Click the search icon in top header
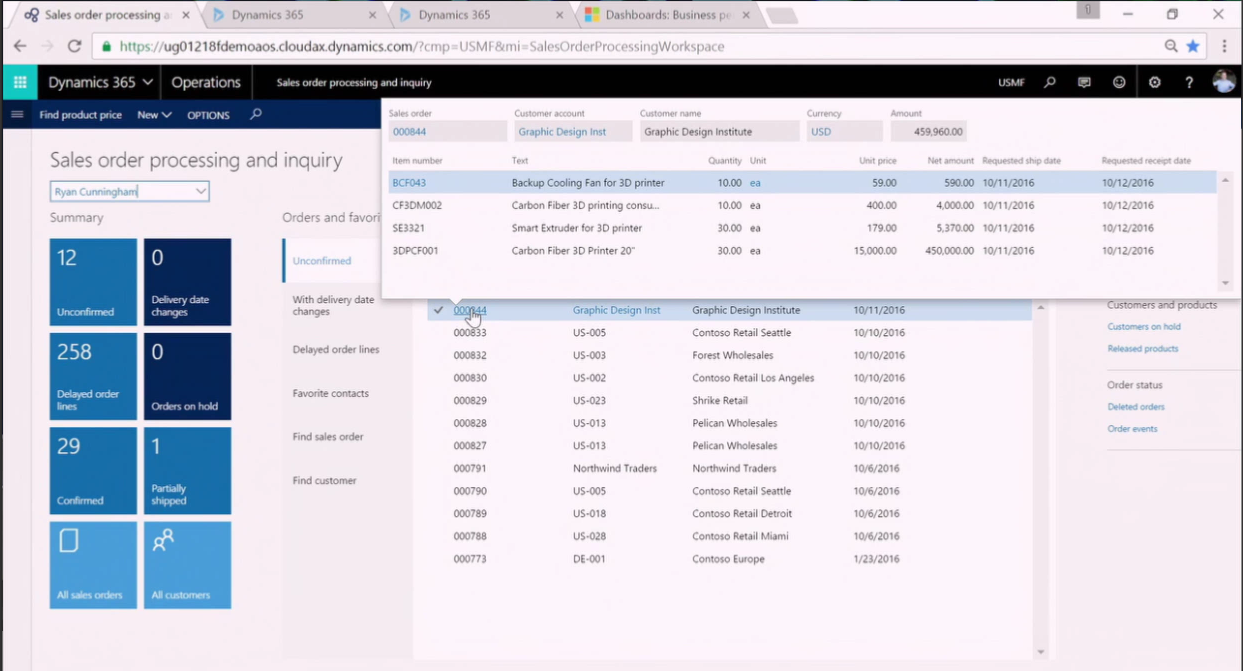Screen dimensions: 1243x671 coord(1050,82)
